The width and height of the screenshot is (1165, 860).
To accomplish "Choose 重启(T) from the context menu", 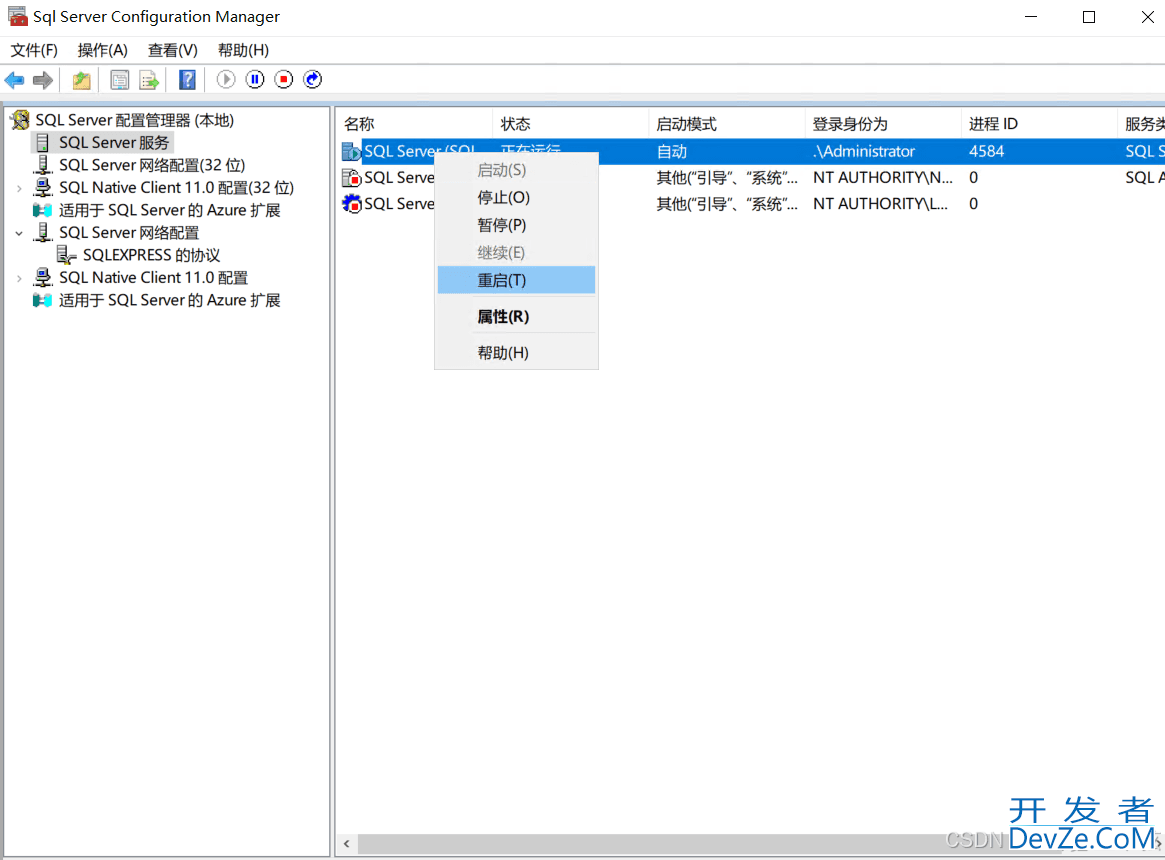I will tap(516, 280).
